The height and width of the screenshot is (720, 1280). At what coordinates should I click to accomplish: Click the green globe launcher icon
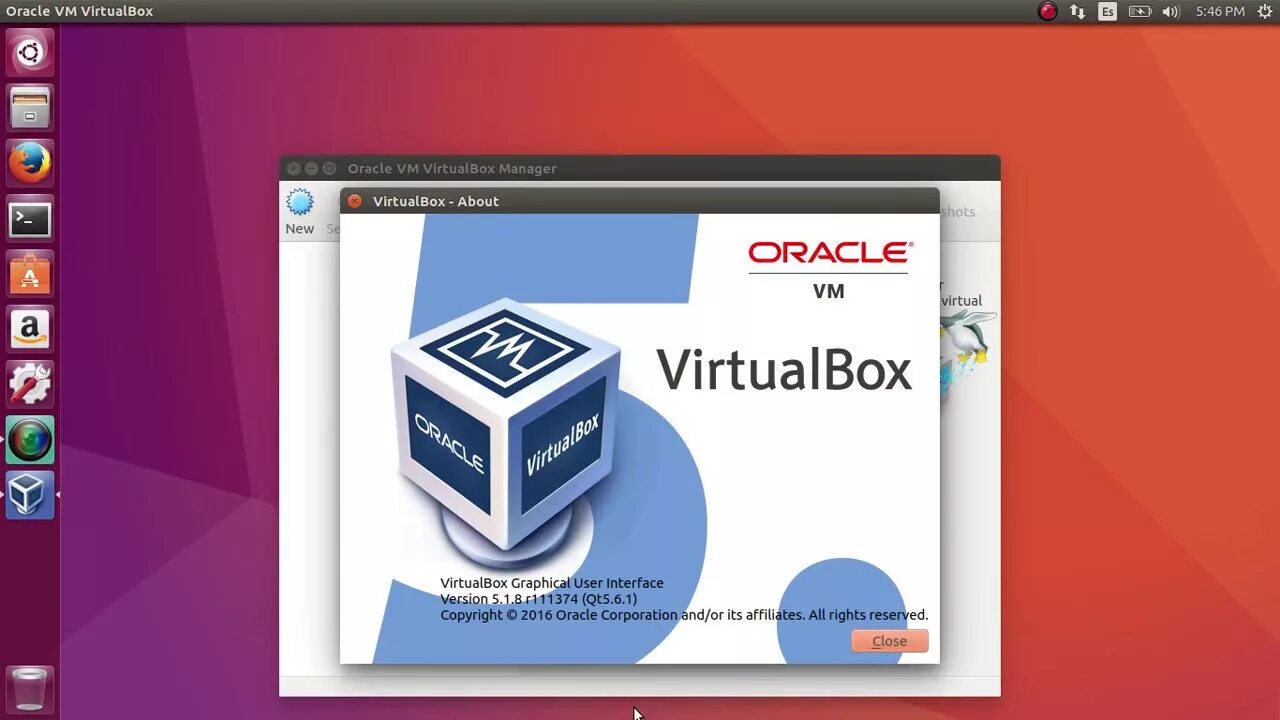pyautogui.click(x=30, y=440)
